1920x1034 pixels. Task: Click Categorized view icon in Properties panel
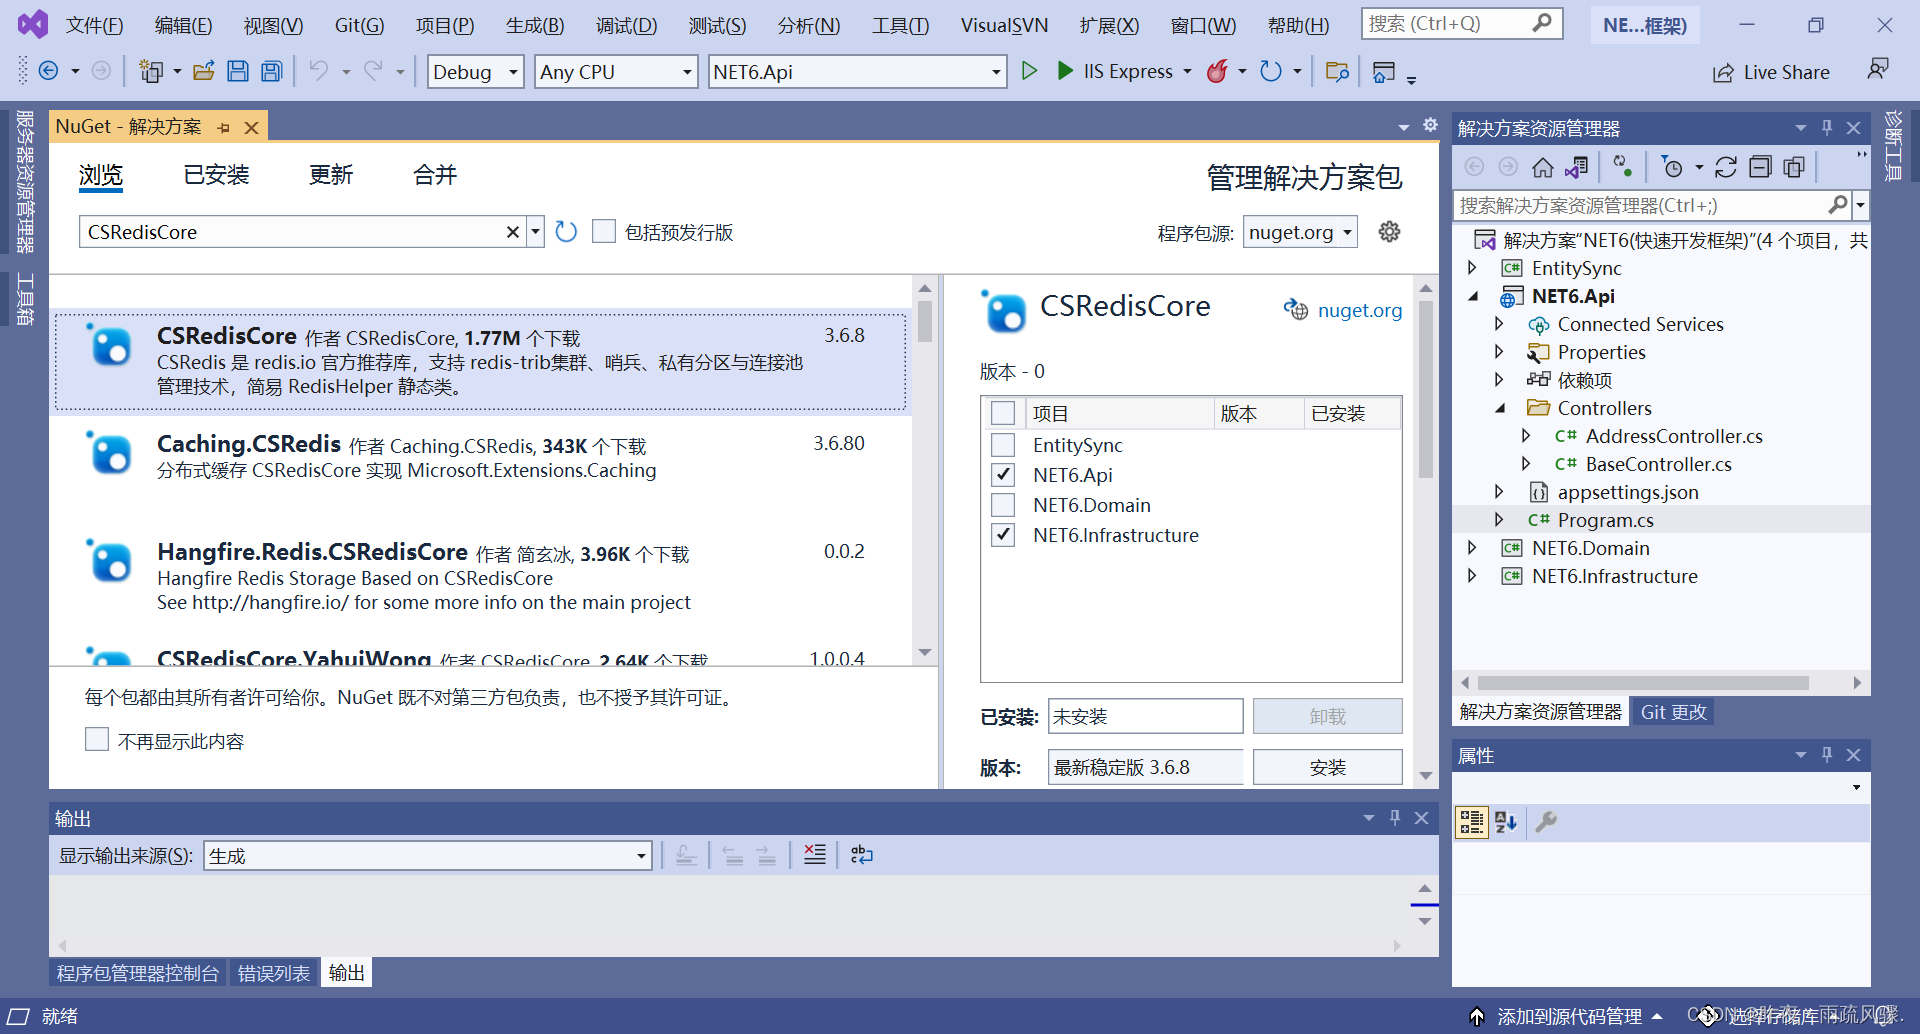coord(1471,822)
